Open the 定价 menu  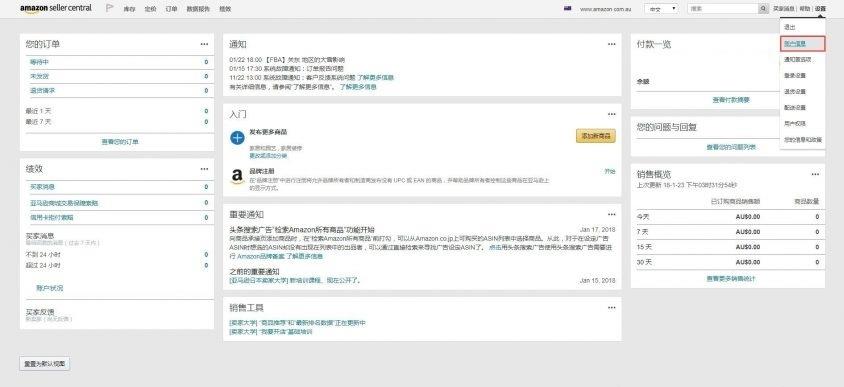(151, 9)
